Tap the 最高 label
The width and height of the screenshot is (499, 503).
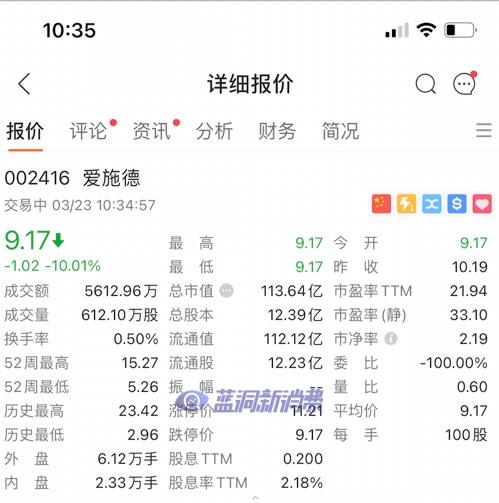coord(191,243)
